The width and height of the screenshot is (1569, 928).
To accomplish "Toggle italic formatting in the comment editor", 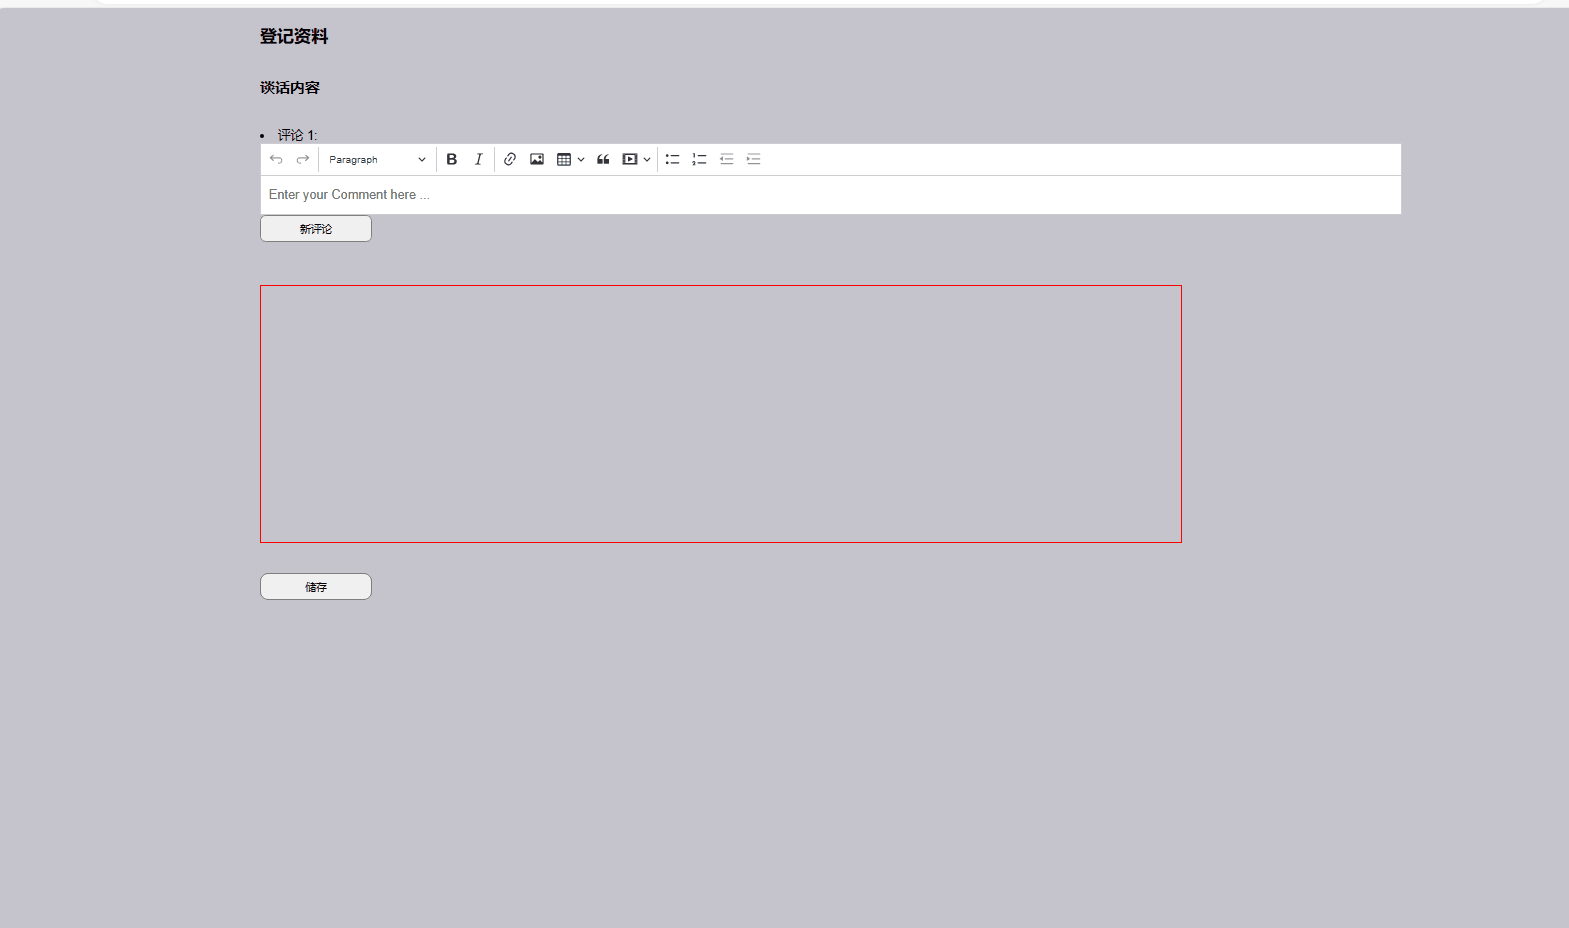I will point(478,159).
